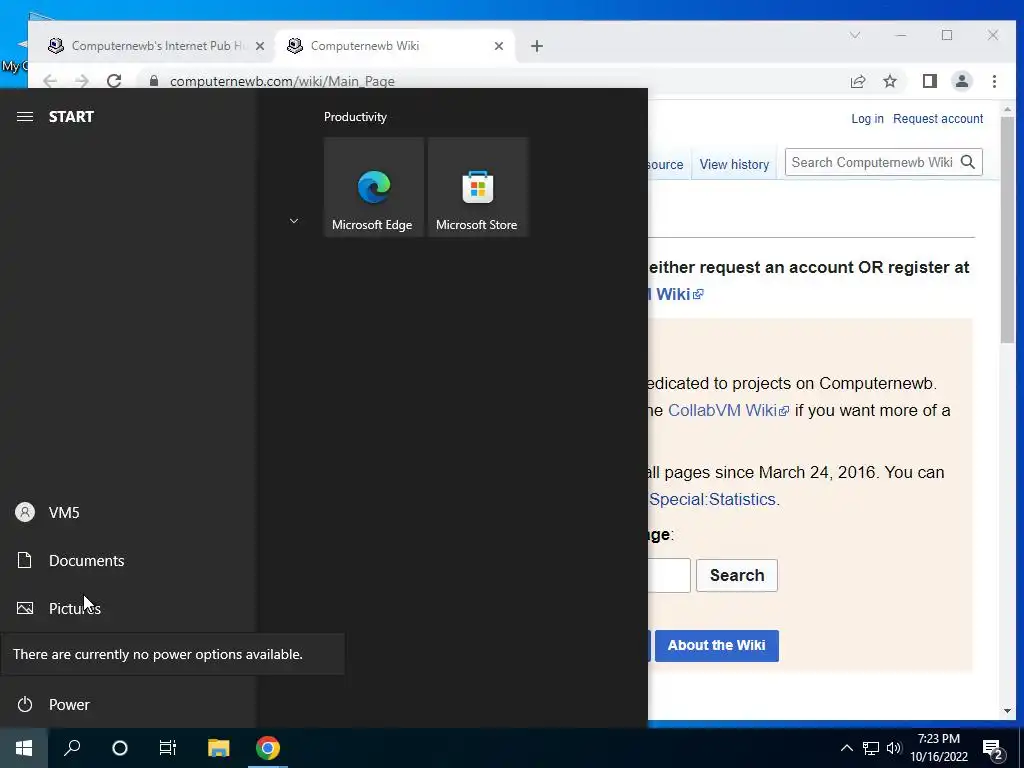The image size is (1024, 768).
Task: Open network status tray icon
Action: 871,748
